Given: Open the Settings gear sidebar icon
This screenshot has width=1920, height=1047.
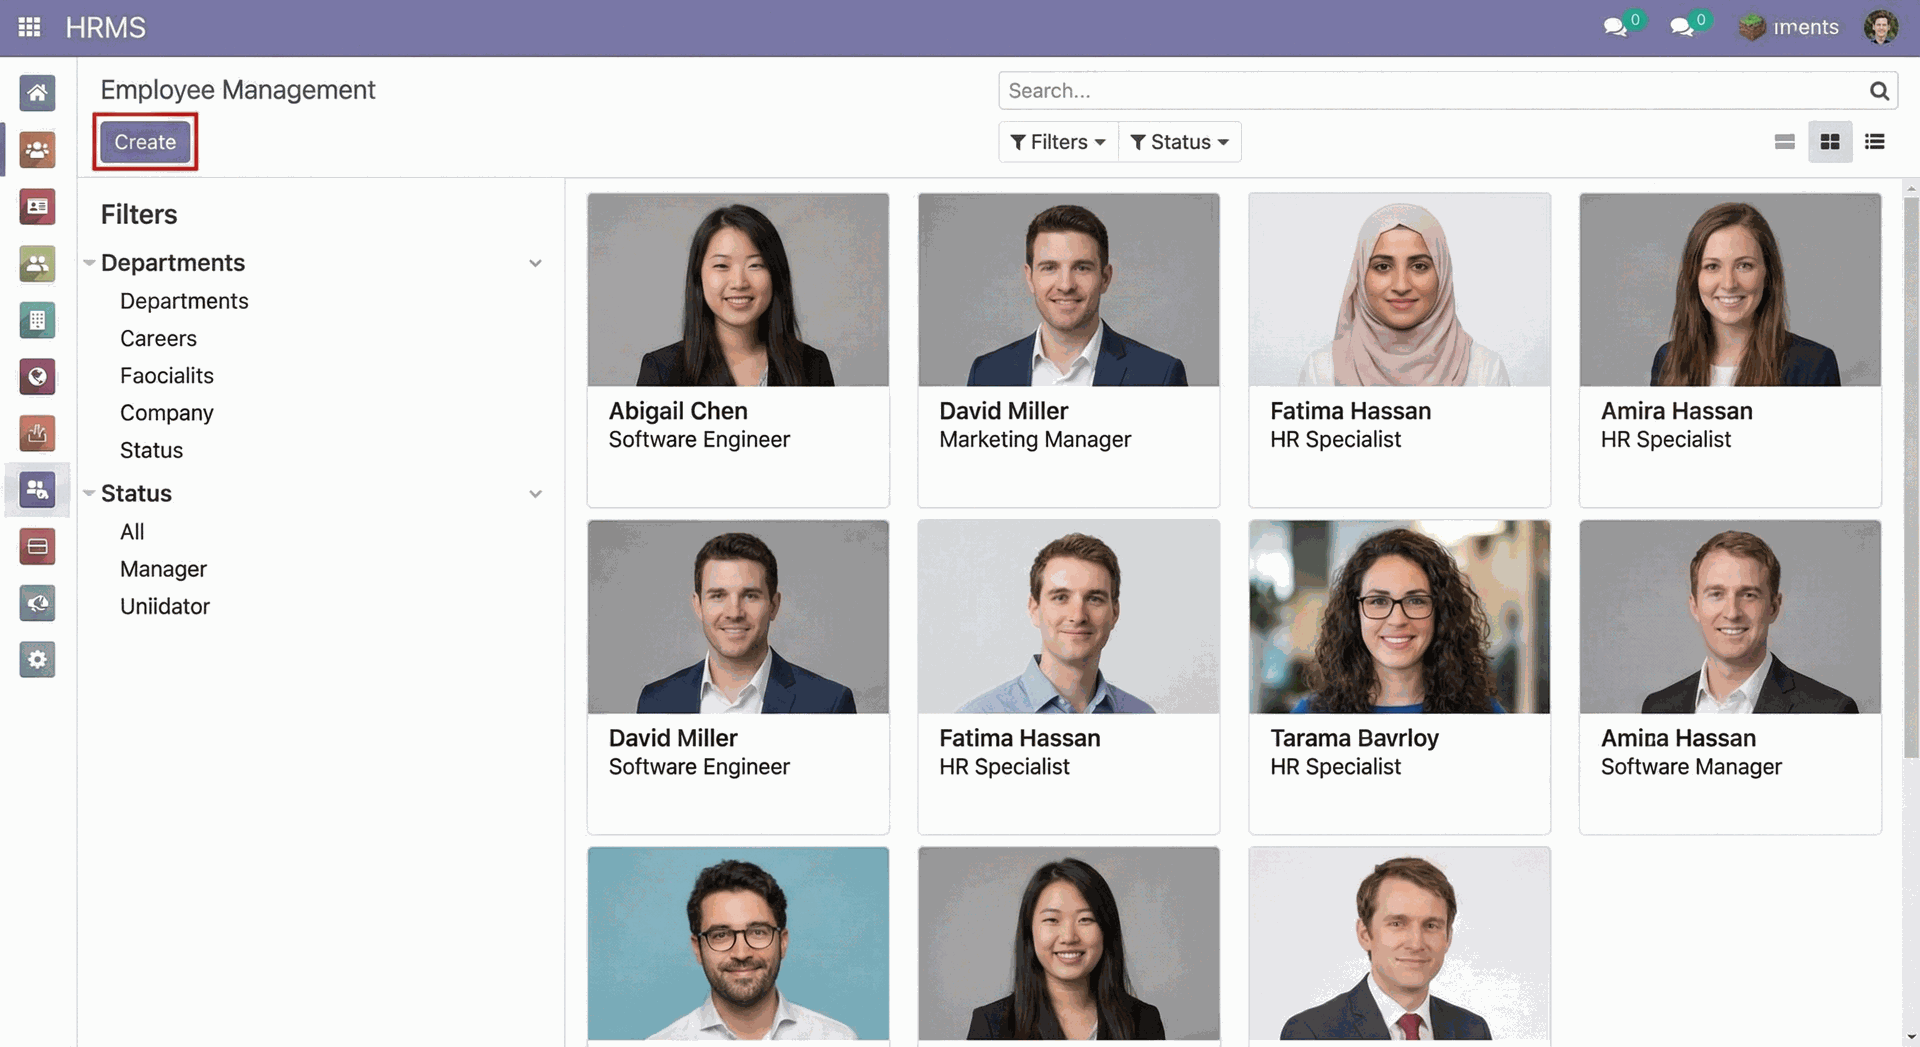Looking at the screenshot, I should click(x=37, y=660).
